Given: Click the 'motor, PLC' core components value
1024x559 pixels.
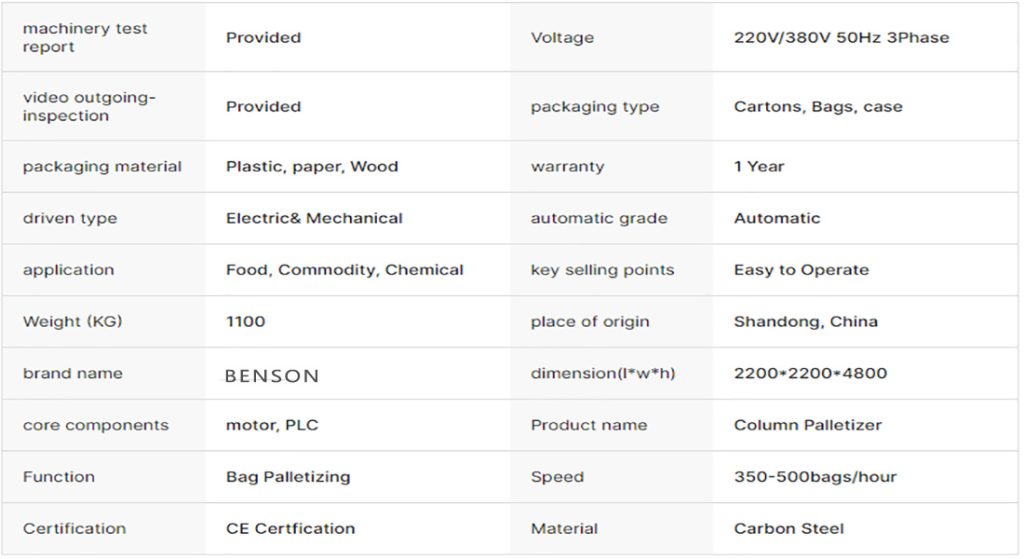Looking at the screenshot, I should pyautogui.click(x=272, y=425).
